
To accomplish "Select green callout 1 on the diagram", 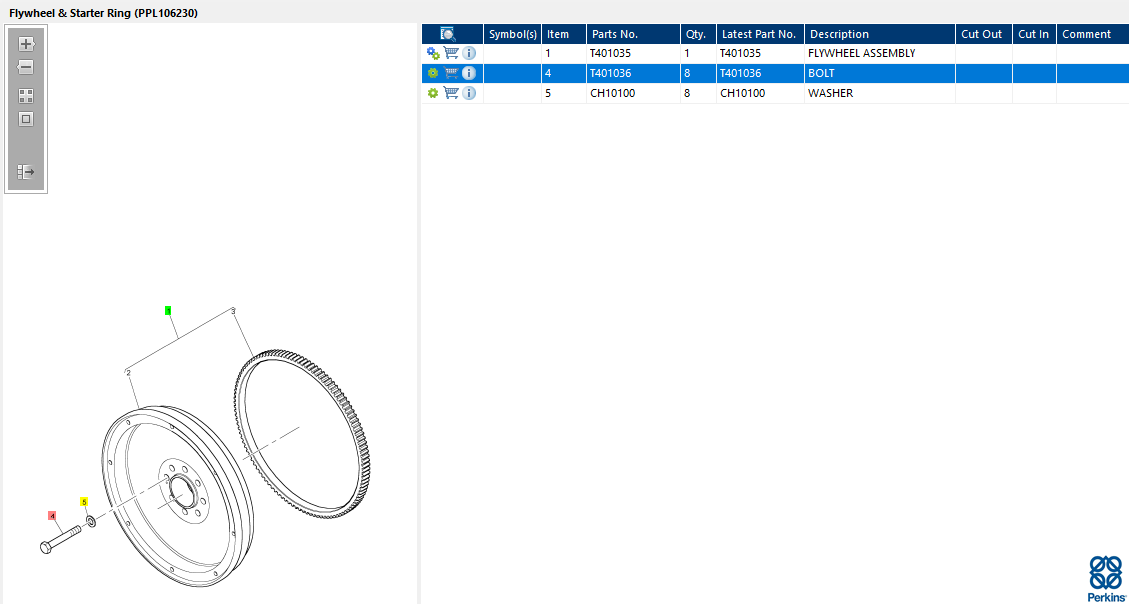I will pyautogui.click(x=168, y=311).
